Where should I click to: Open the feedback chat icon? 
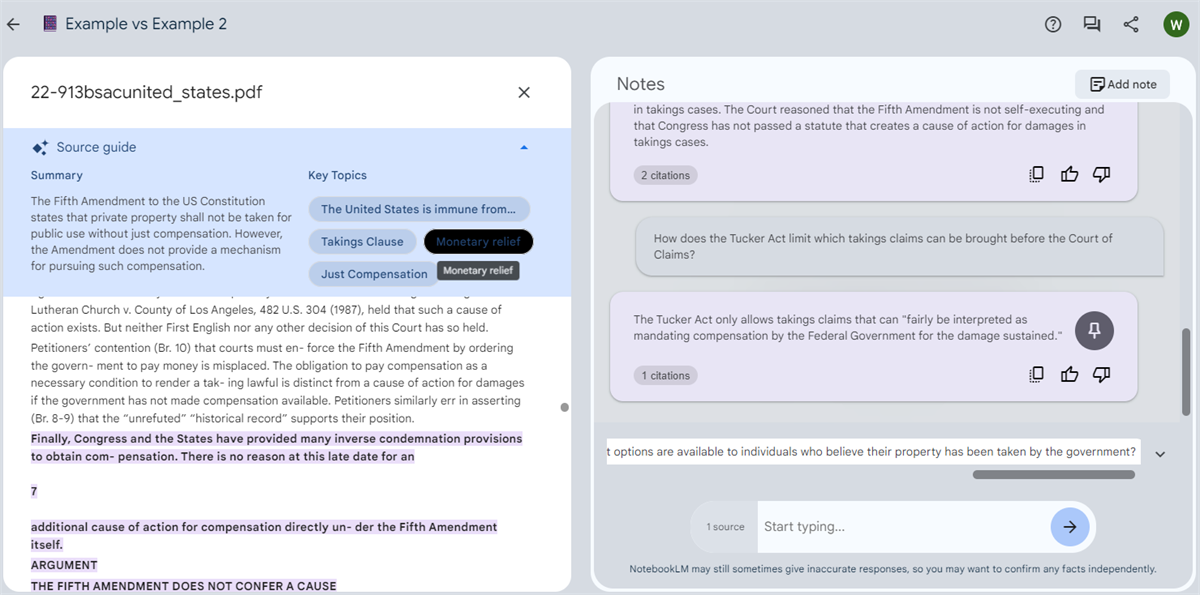coord(1091,23)
